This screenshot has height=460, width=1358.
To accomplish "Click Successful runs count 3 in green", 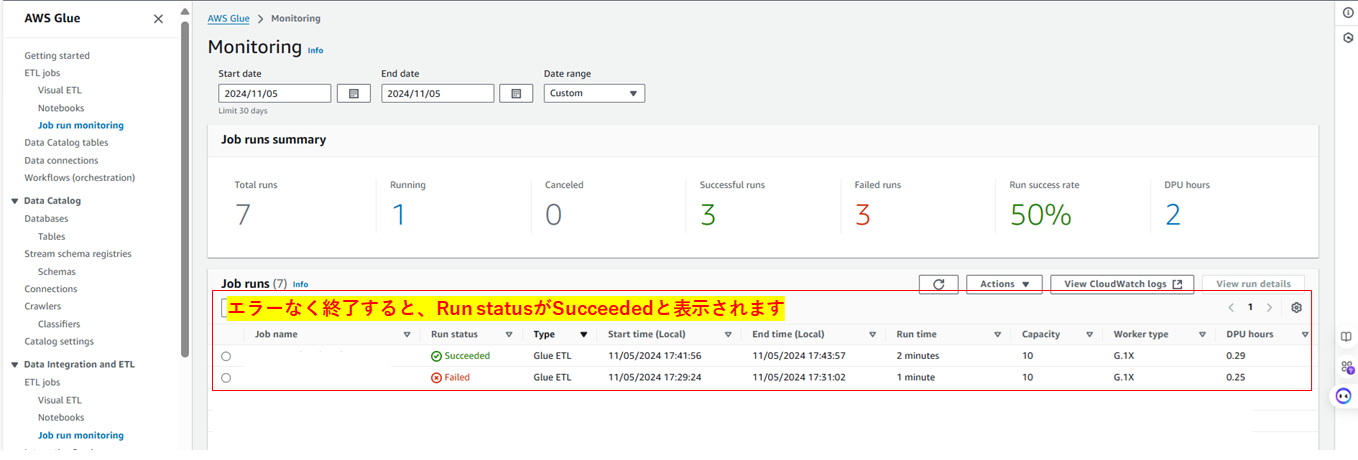I will pos(708,215).
